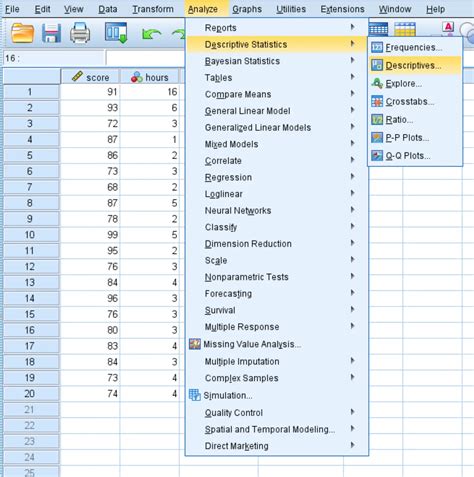Select Classify menu entry
The height and width of the screenshot is (477, 474).
click(x=277, y=227)
